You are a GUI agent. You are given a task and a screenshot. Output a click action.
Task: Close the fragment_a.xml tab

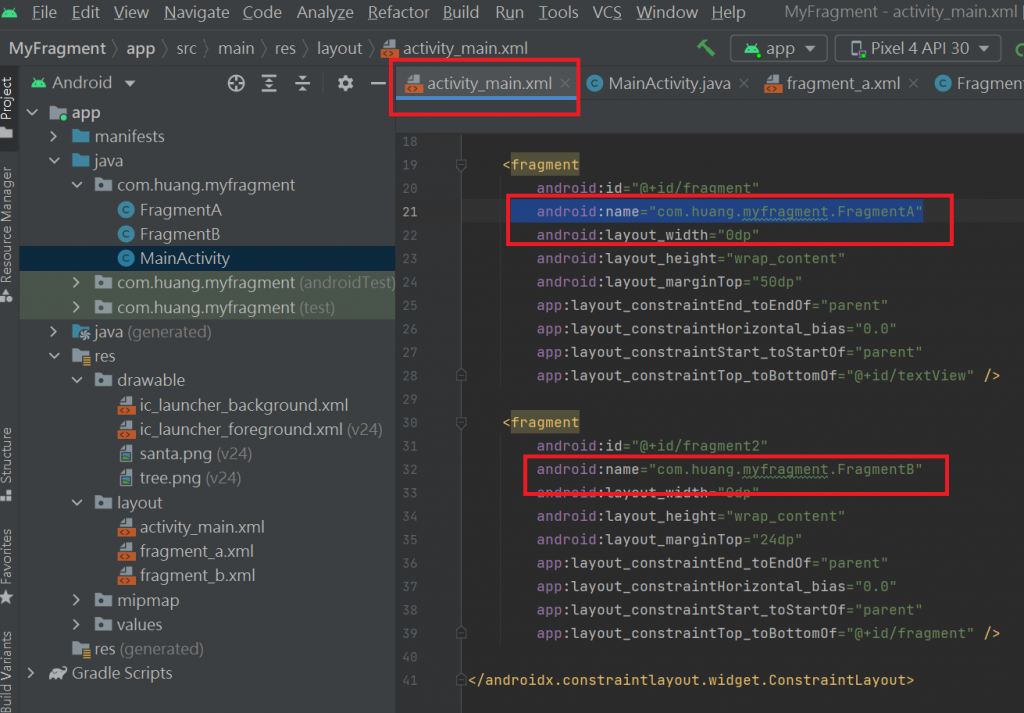(x=914, y=84)
